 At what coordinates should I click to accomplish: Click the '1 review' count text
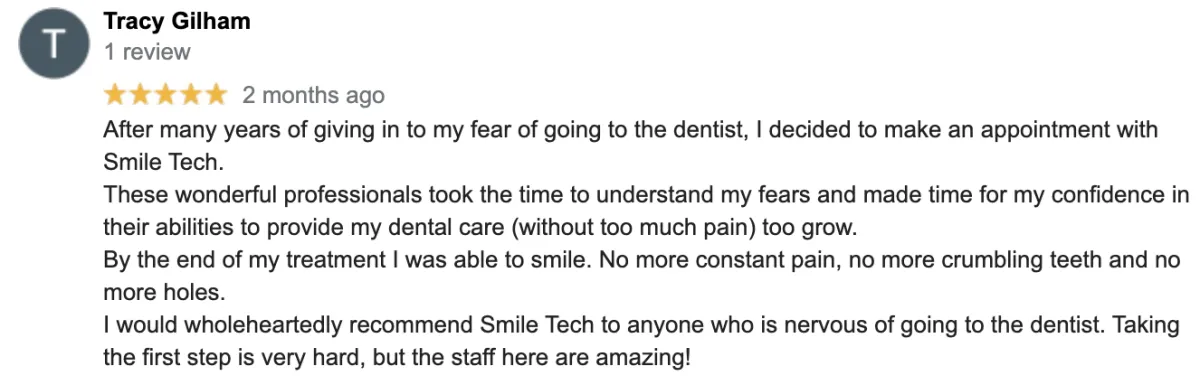146,51
